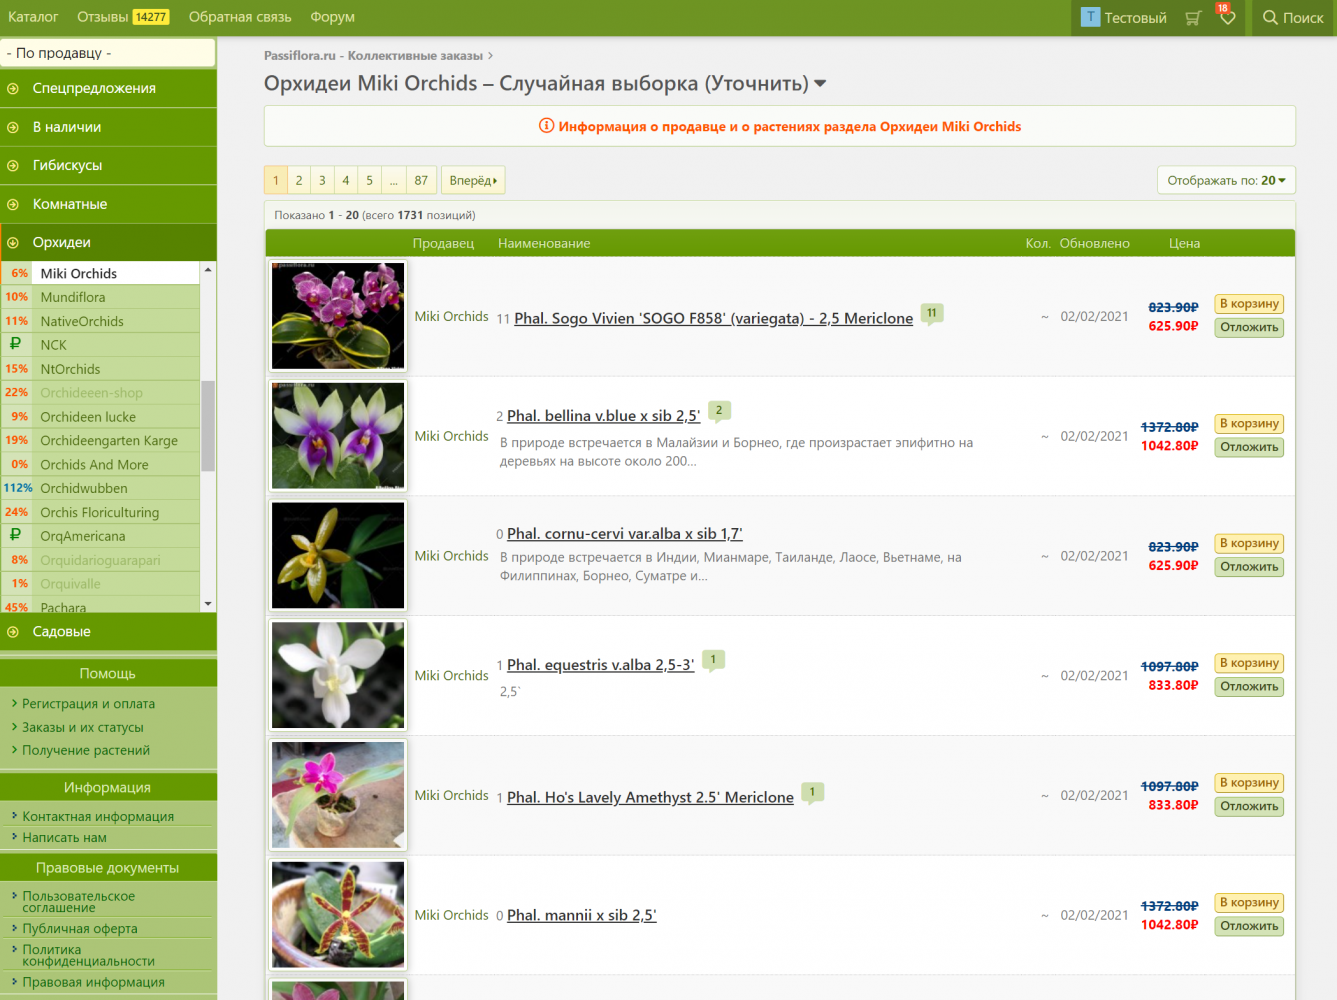Click the info icon in seller information banner

(546, 126)
